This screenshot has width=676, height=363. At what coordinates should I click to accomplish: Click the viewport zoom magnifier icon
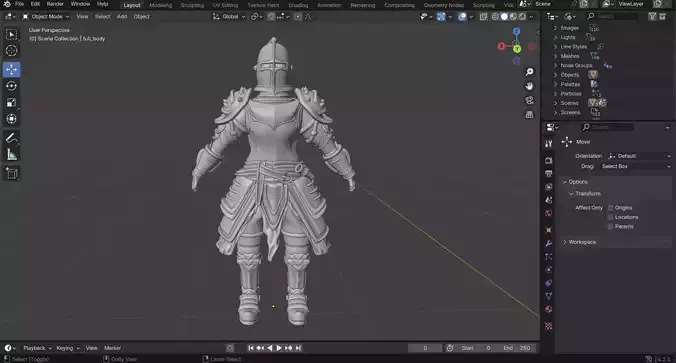pos(529,72)
